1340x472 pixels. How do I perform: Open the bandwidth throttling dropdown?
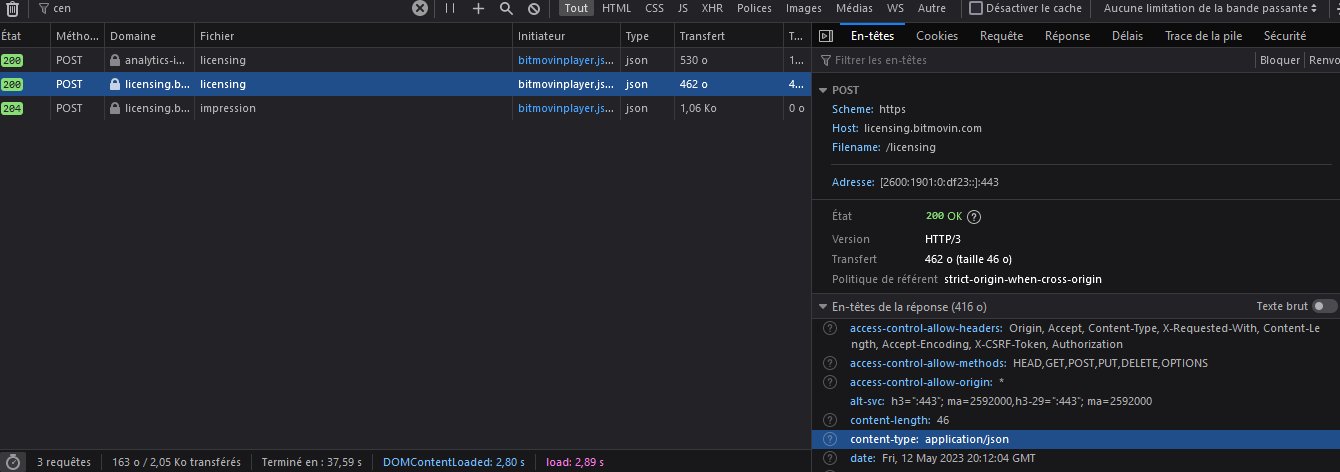pos(1210,8)
